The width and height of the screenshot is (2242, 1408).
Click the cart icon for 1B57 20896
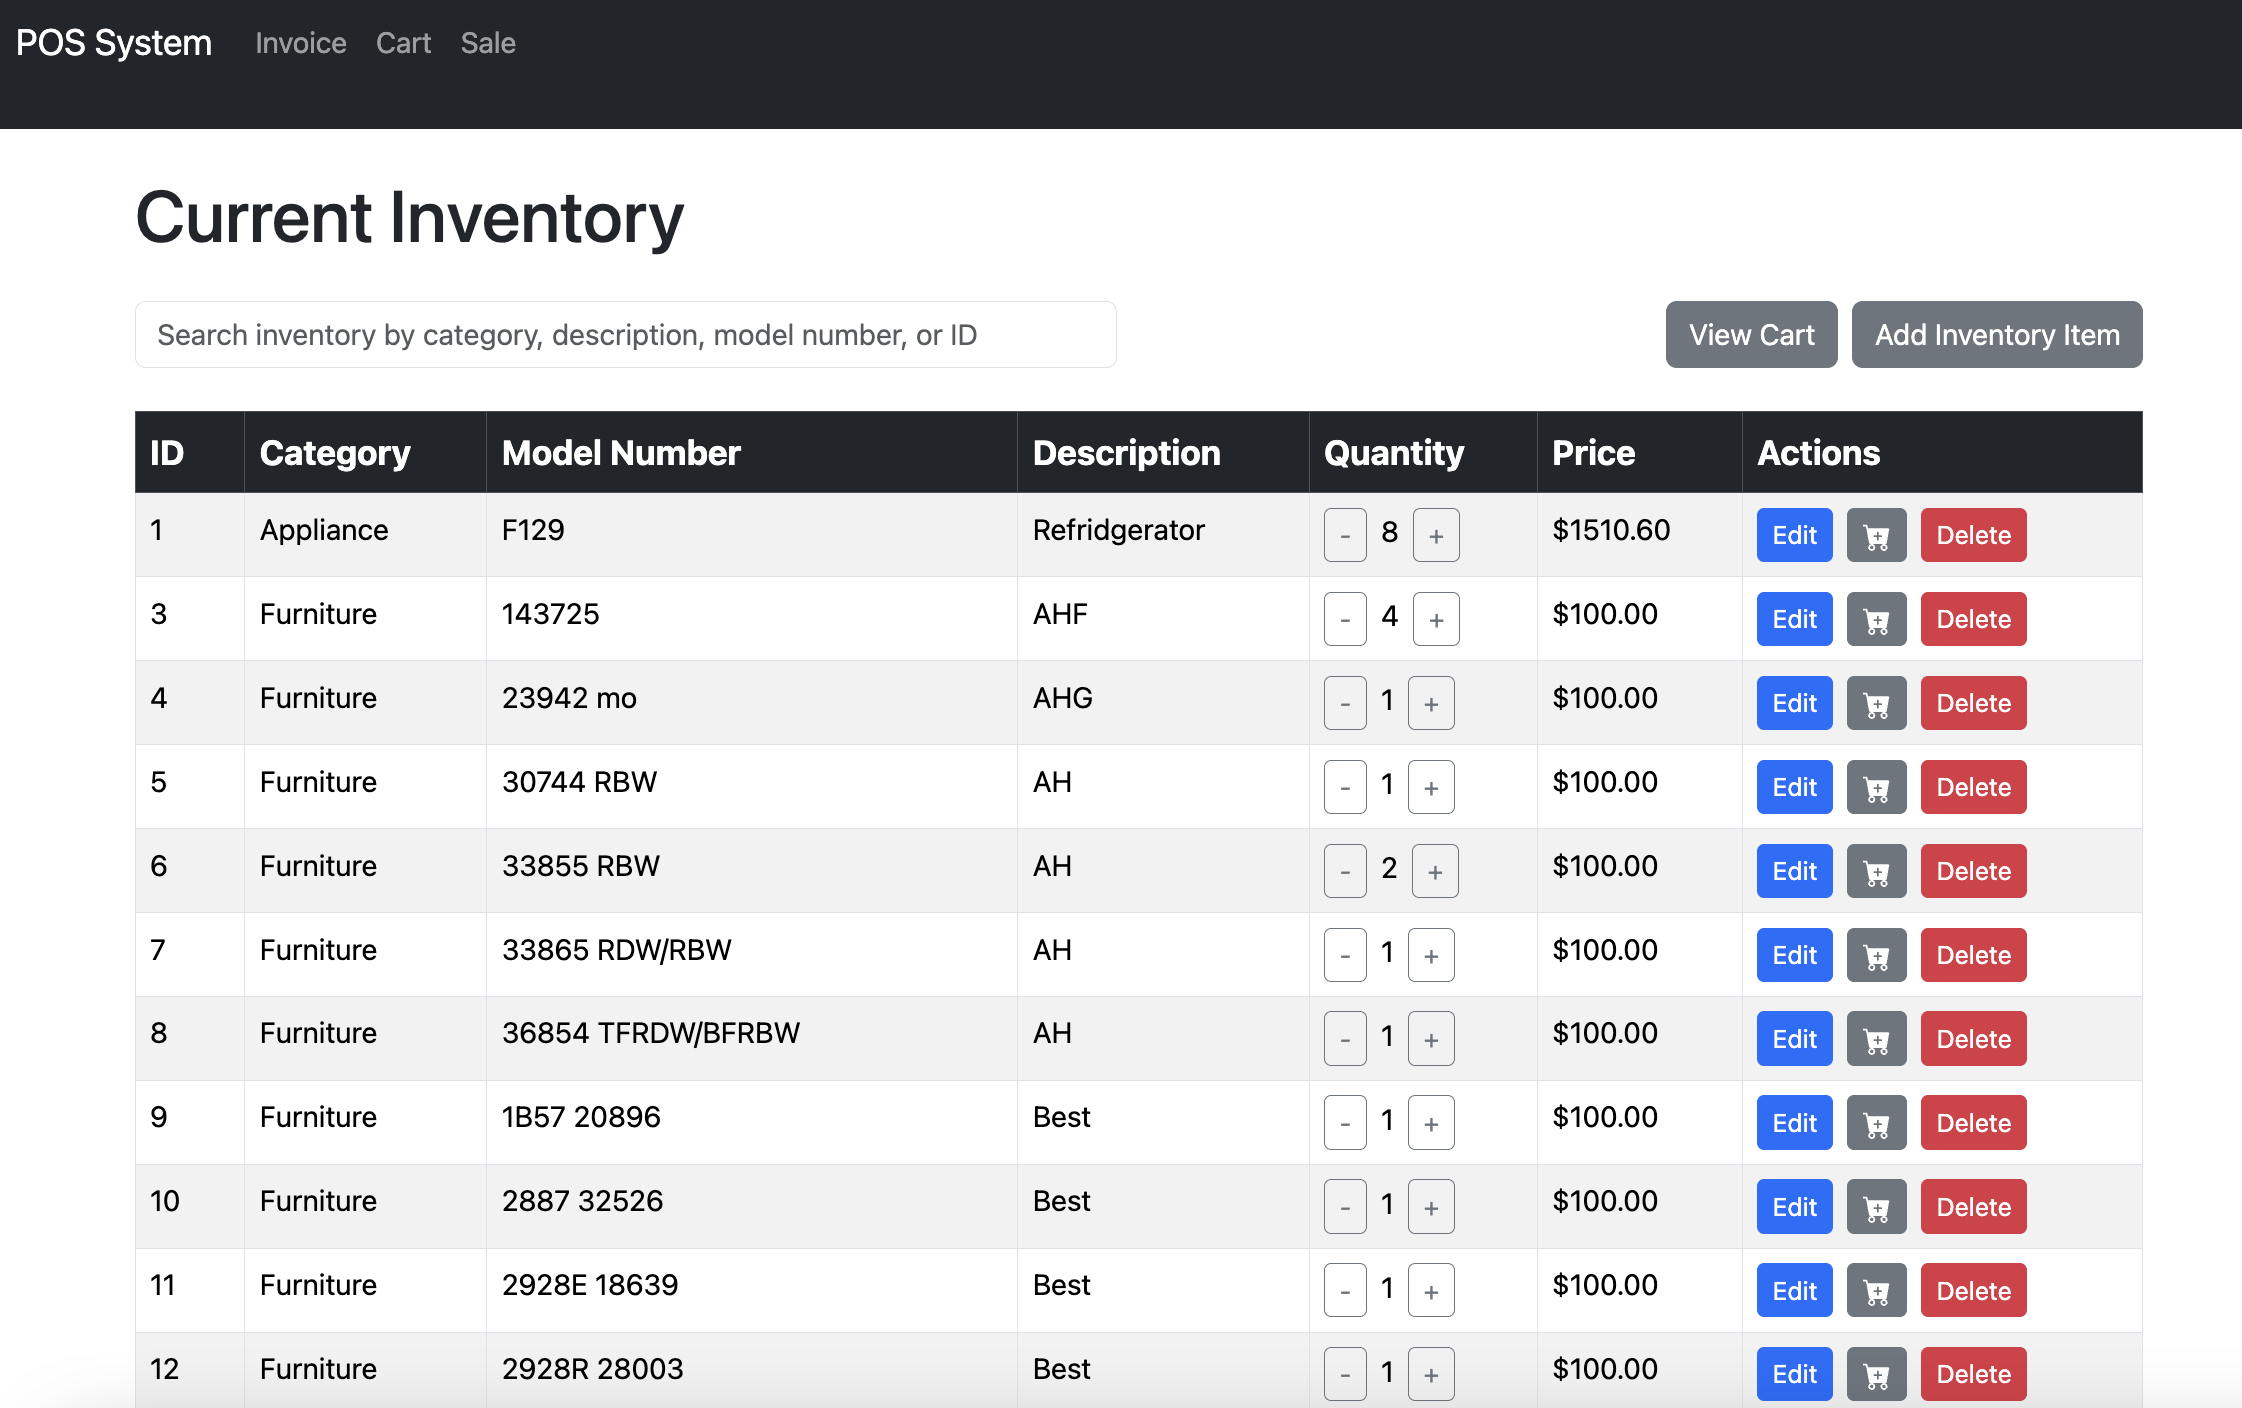coord(1876,1123)
